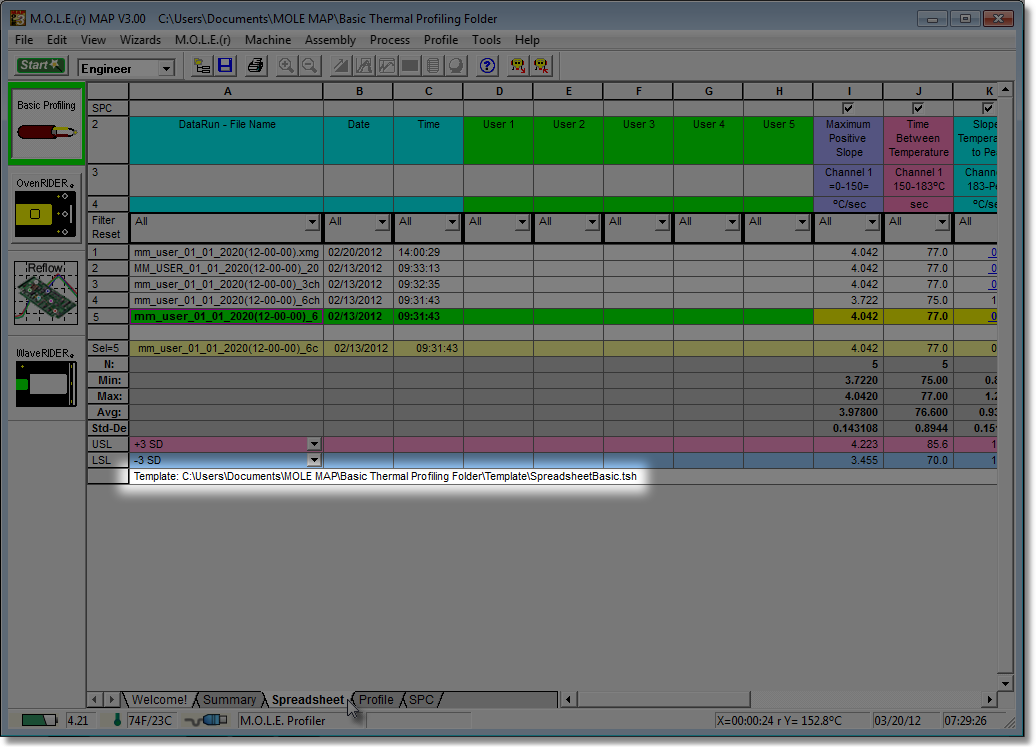Click the thermometer icon in status bar
1036x749 pixels.
coord(118,720)
